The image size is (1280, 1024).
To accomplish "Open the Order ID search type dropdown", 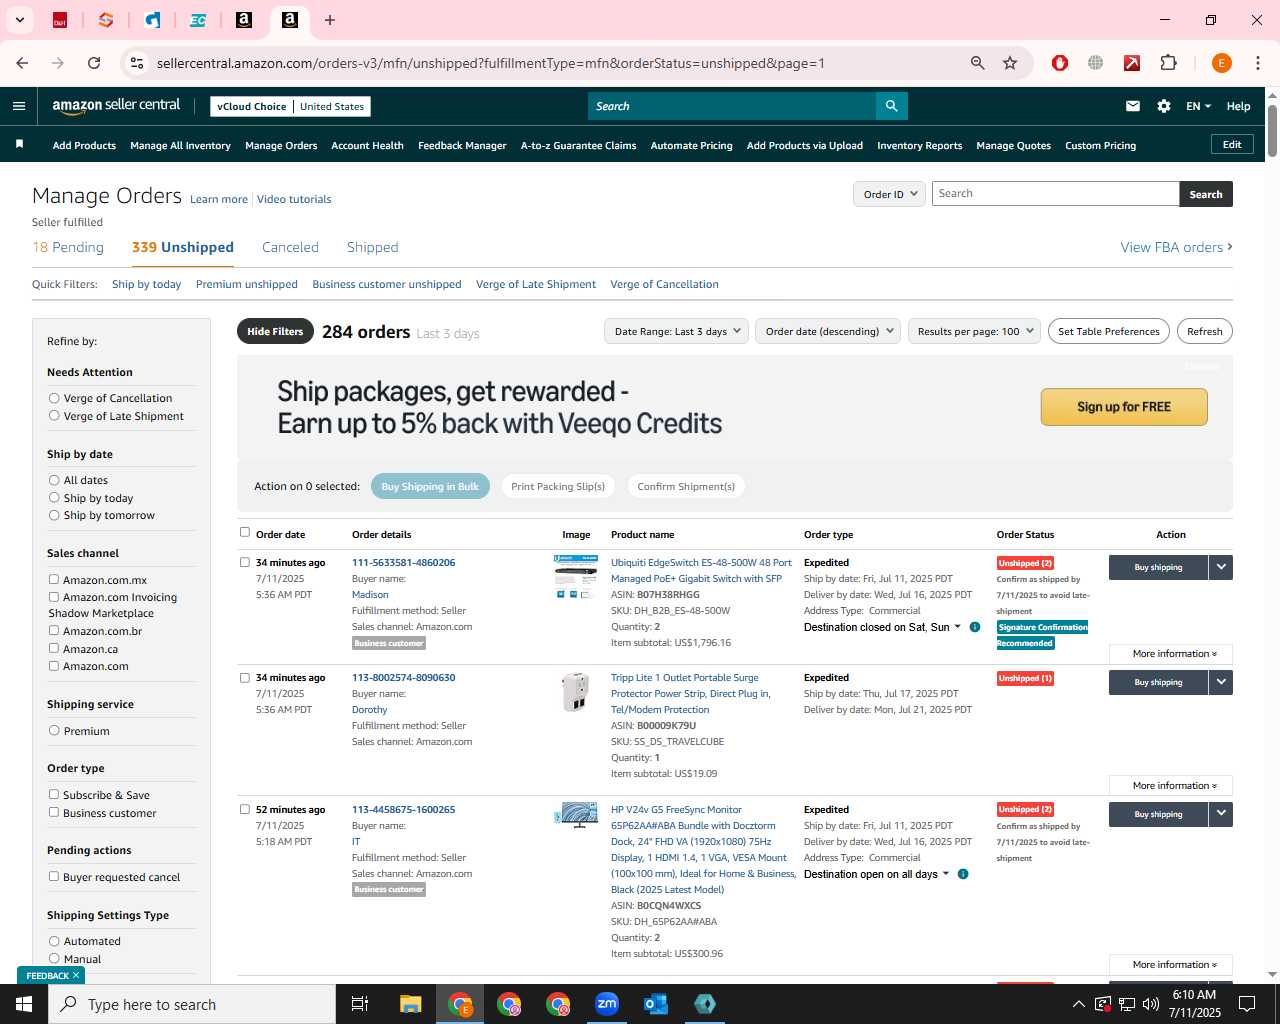I will pos(889,194).
